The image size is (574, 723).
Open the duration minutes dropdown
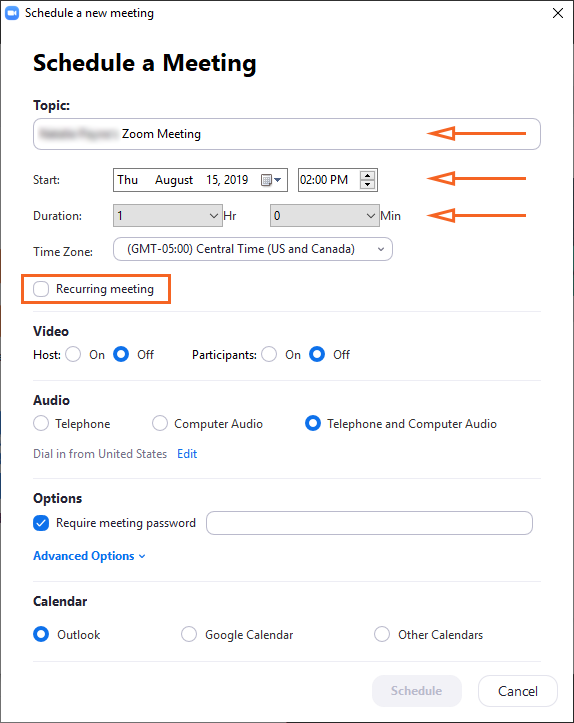point(325,216)
